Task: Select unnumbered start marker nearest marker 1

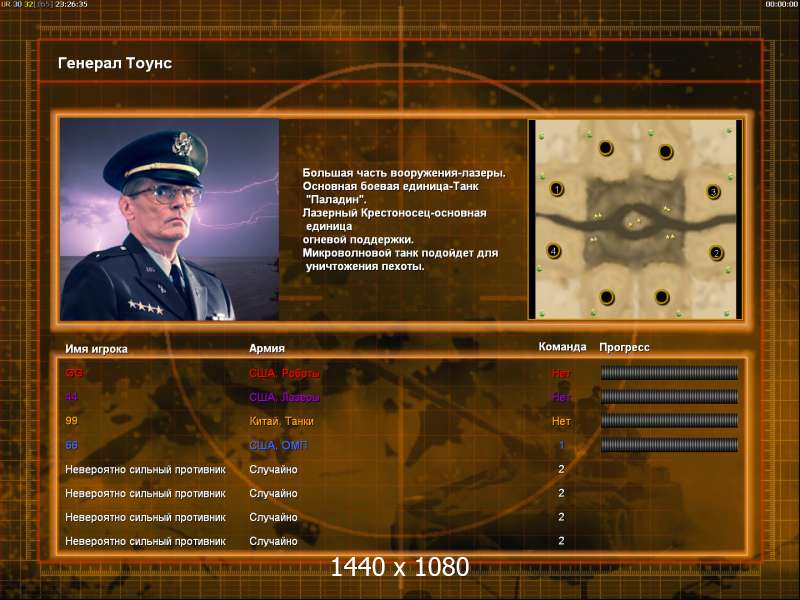Action: point(606,148)
